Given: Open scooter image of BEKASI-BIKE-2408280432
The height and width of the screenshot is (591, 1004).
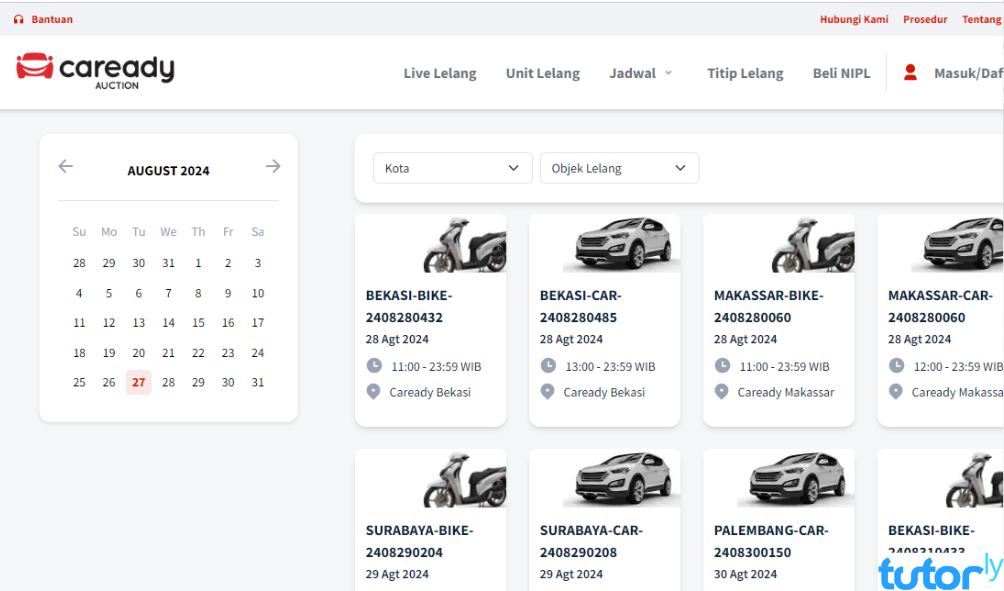Looking at the screenshot, I should (x=464, y=245).
